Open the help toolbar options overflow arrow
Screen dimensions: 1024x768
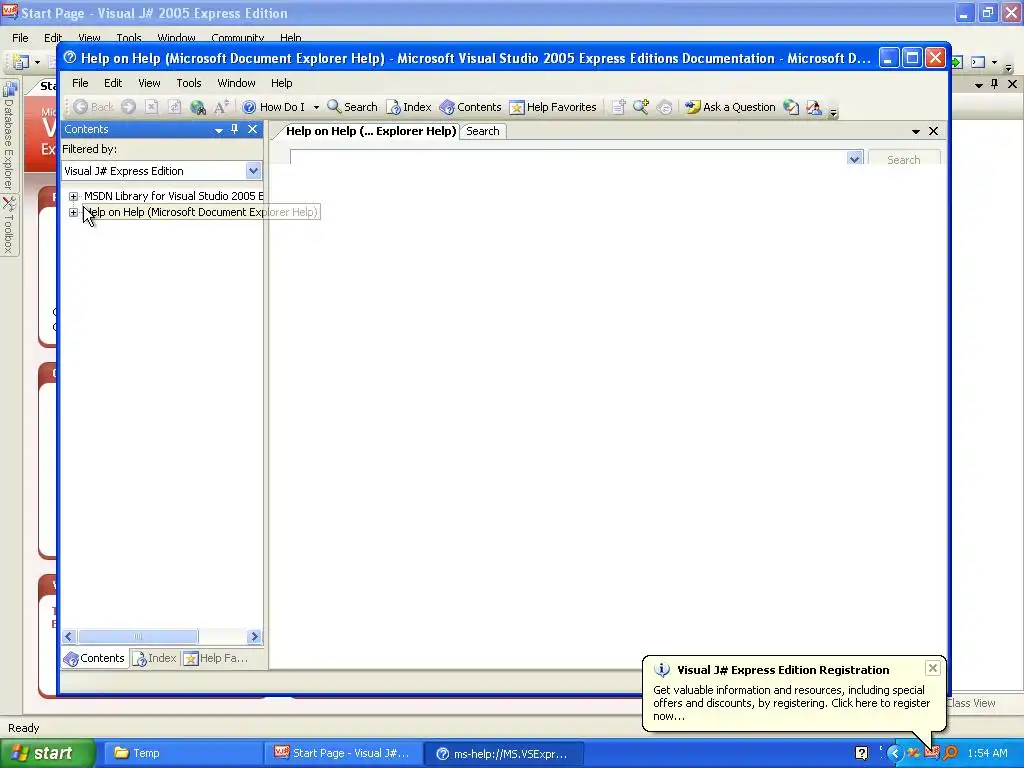[x=833, y=112]
